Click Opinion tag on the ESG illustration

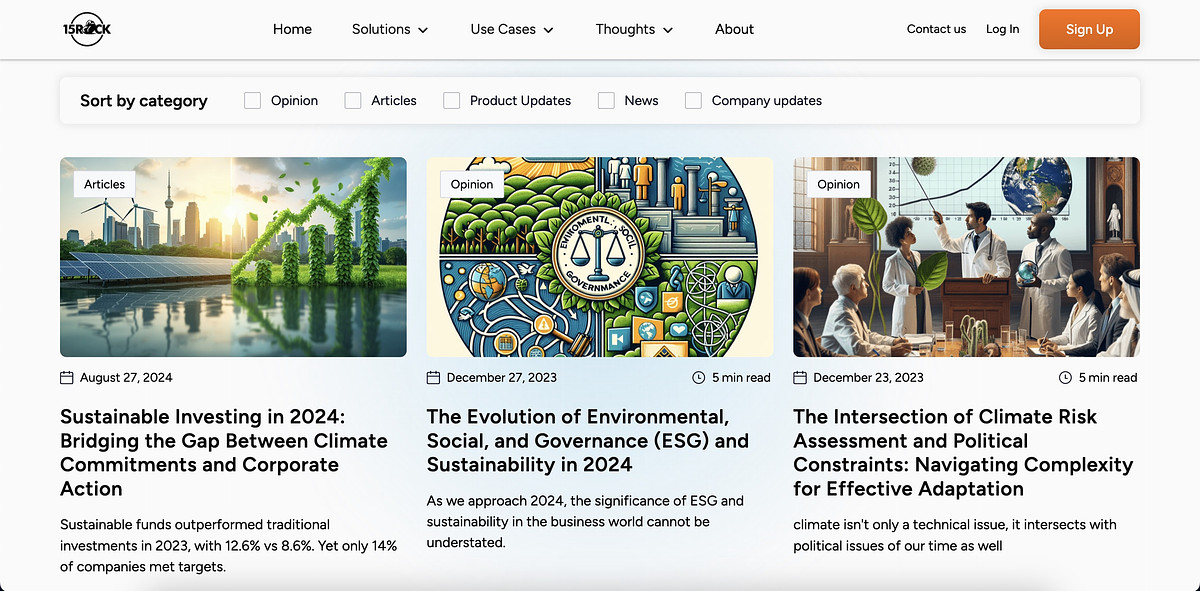pyautogui.click(x=471, y=184)
